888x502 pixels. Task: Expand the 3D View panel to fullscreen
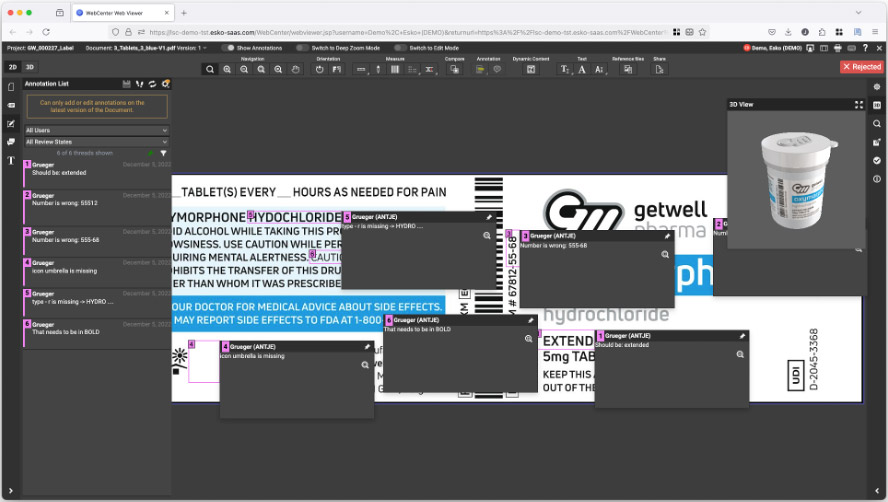tap(858, 104)
